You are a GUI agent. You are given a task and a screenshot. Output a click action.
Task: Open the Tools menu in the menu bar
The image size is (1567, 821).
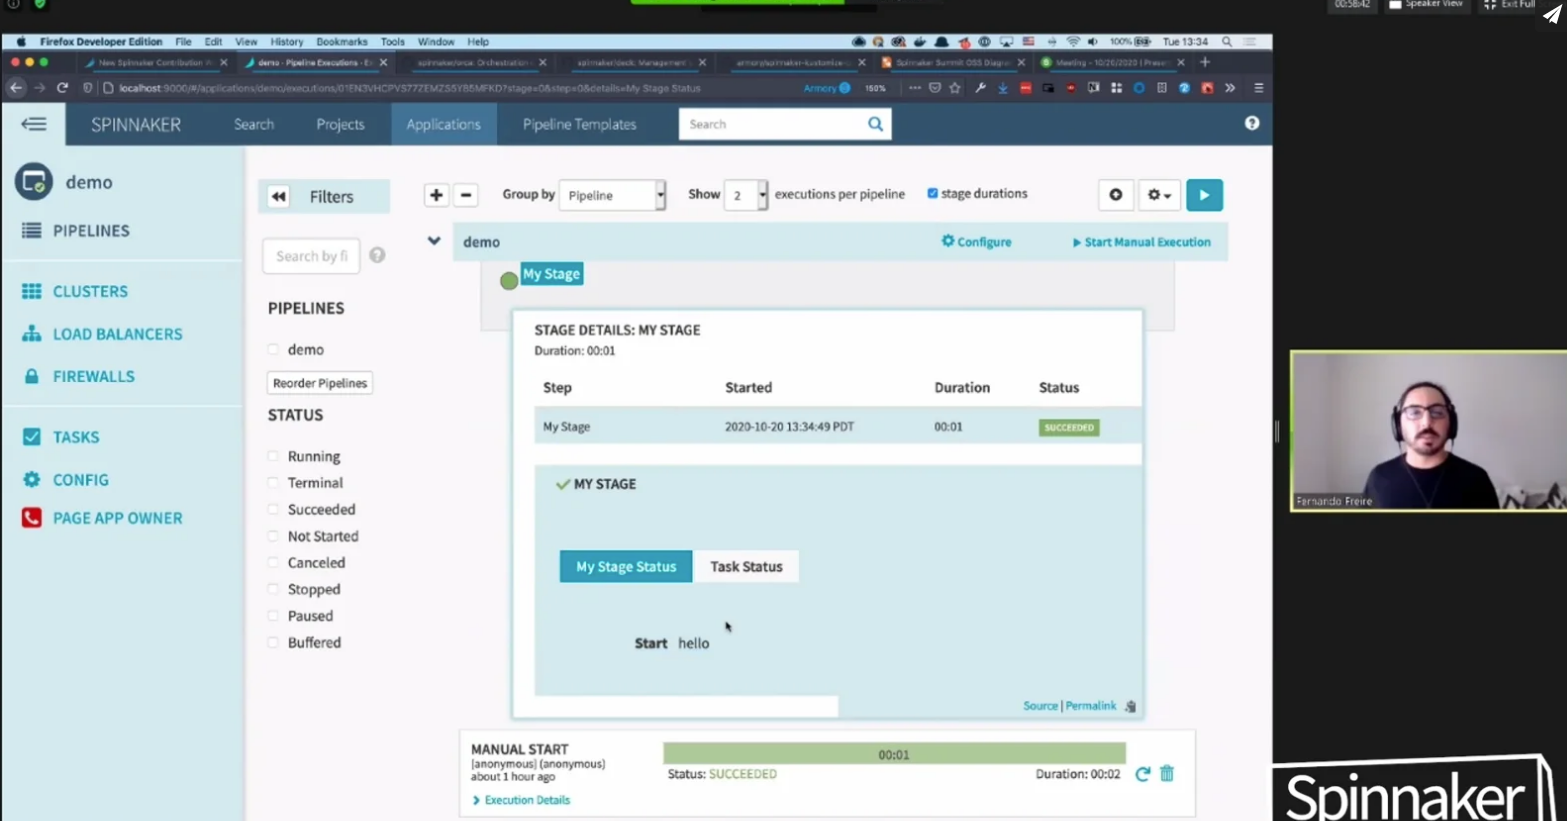[x=392, y=42]
